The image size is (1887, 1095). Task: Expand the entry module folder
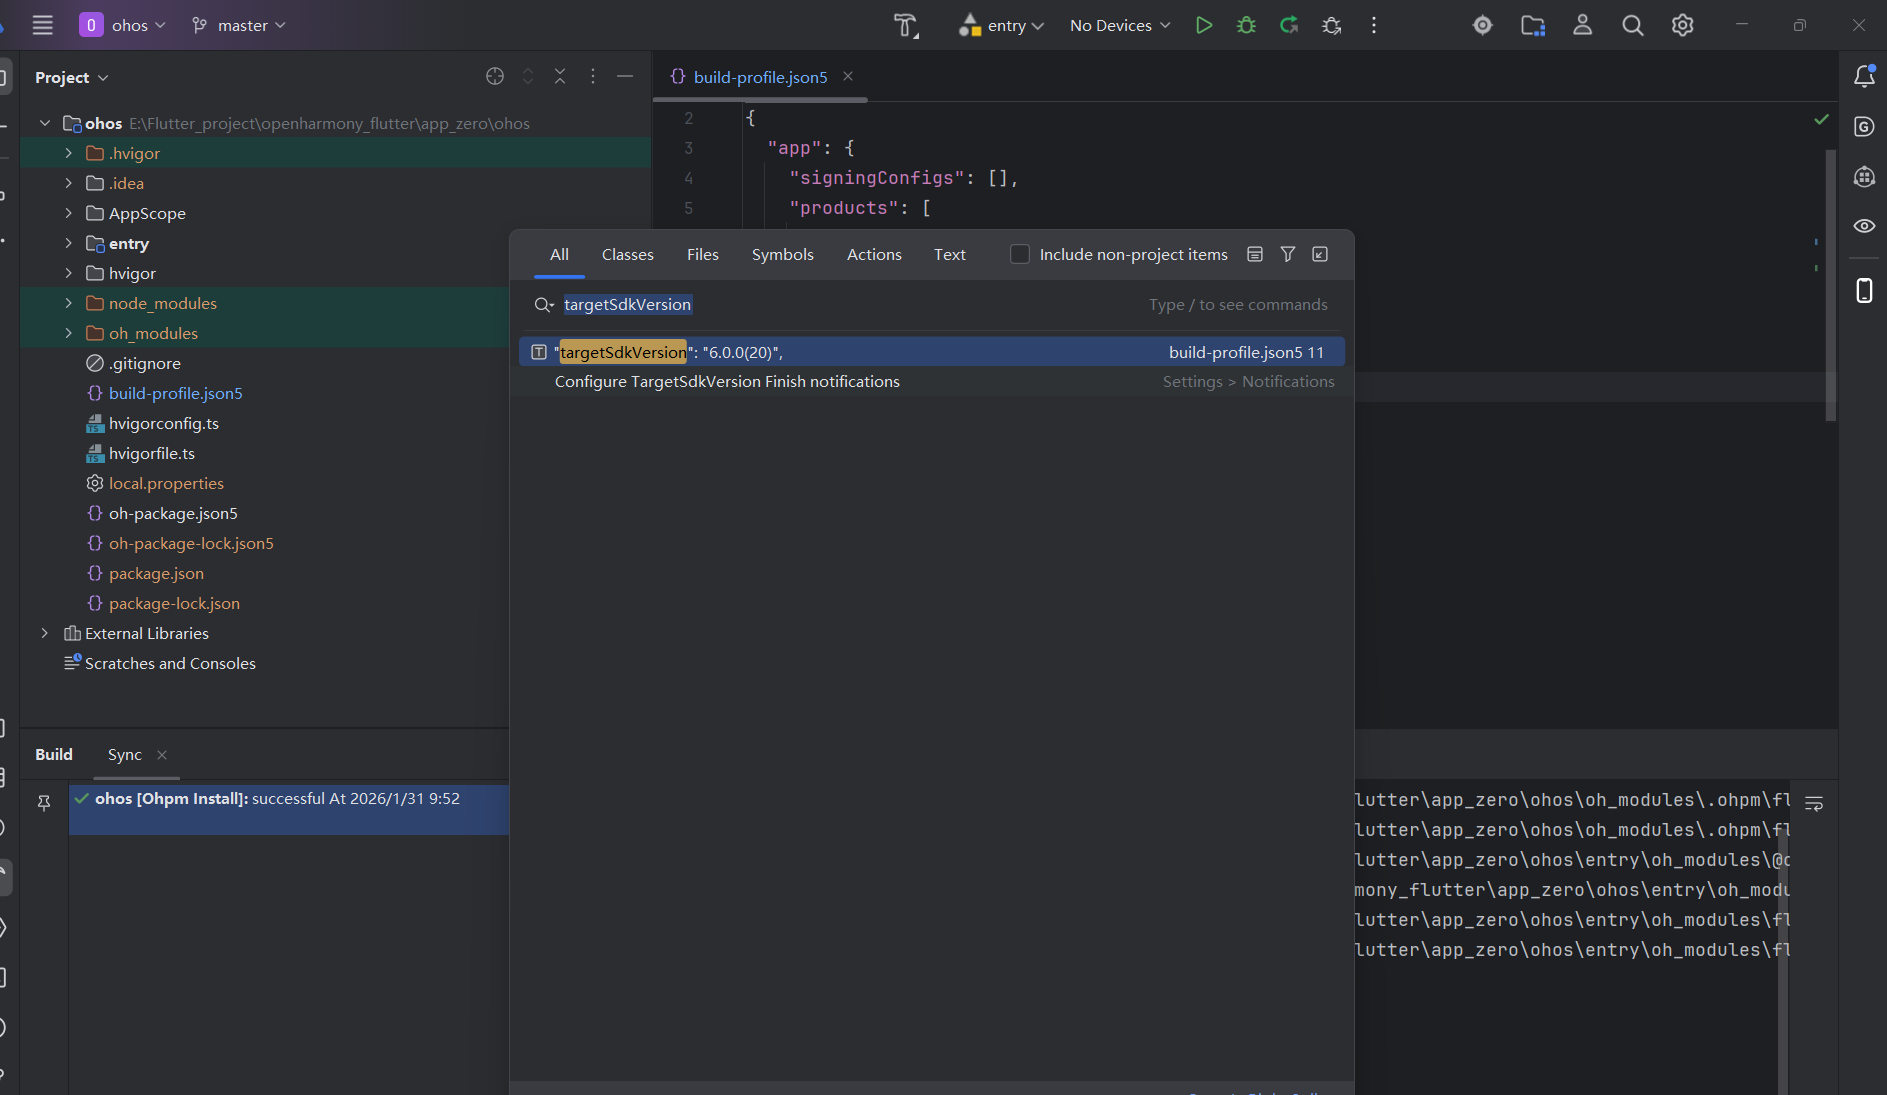[x=68, y=243]
